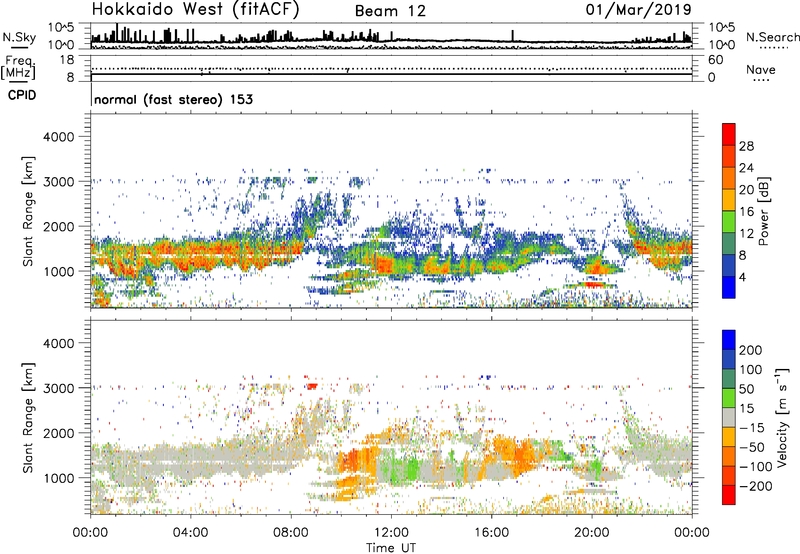800x554 pixels.
Task: Click the power colorbar '28' label
Action: [x=746, y=146]
